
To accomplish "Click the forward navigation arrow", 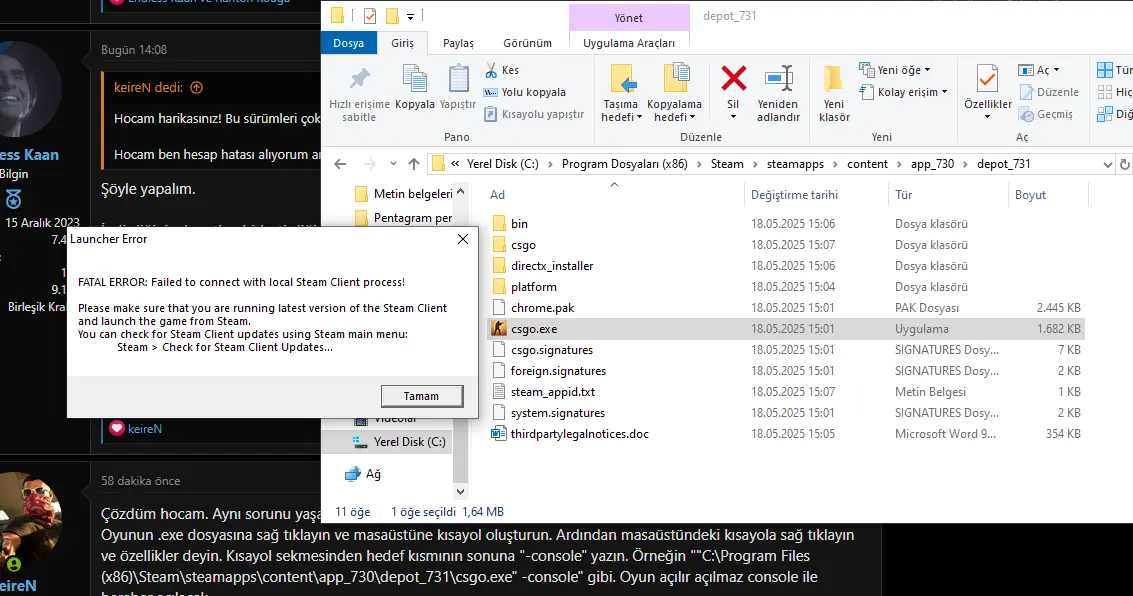I will 369,164.
